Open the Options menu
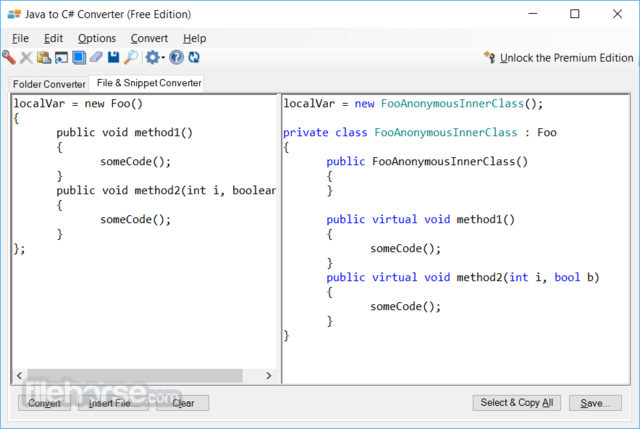The image size is (640, 429). pos(97,38)
